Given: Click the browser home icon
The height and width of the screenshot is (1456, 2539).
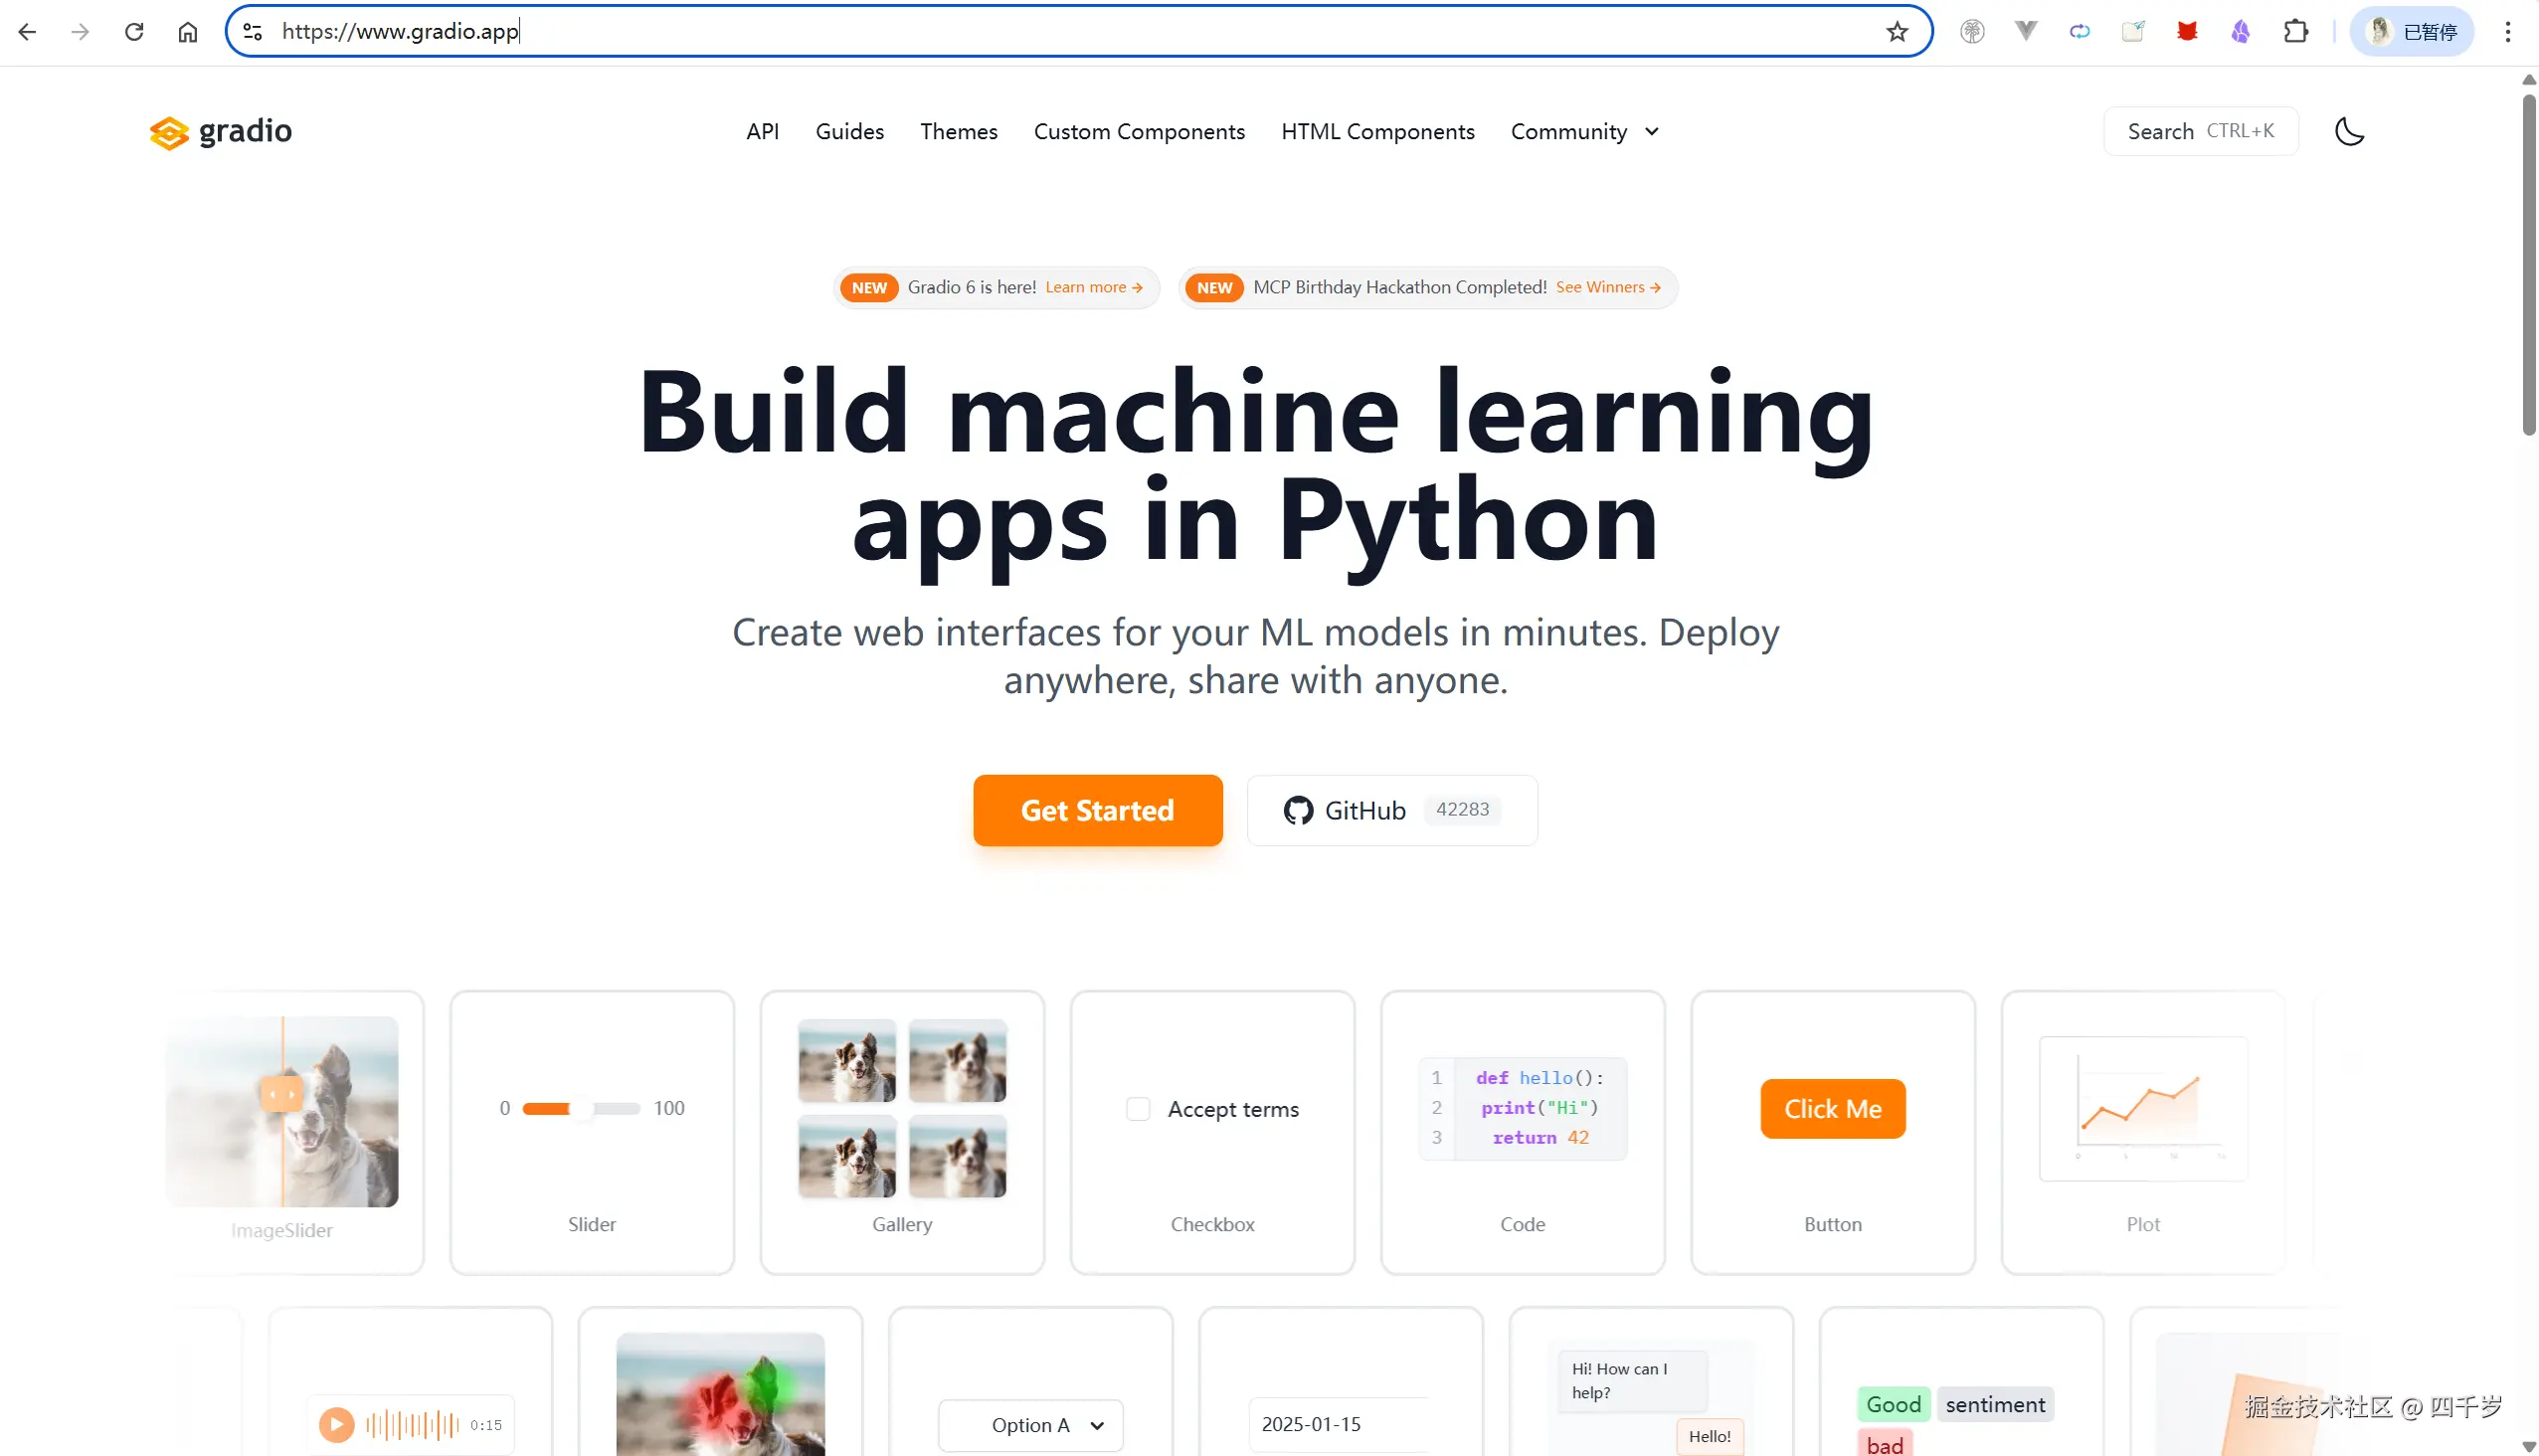Looking at the screenshot, I should click(188, 31).
